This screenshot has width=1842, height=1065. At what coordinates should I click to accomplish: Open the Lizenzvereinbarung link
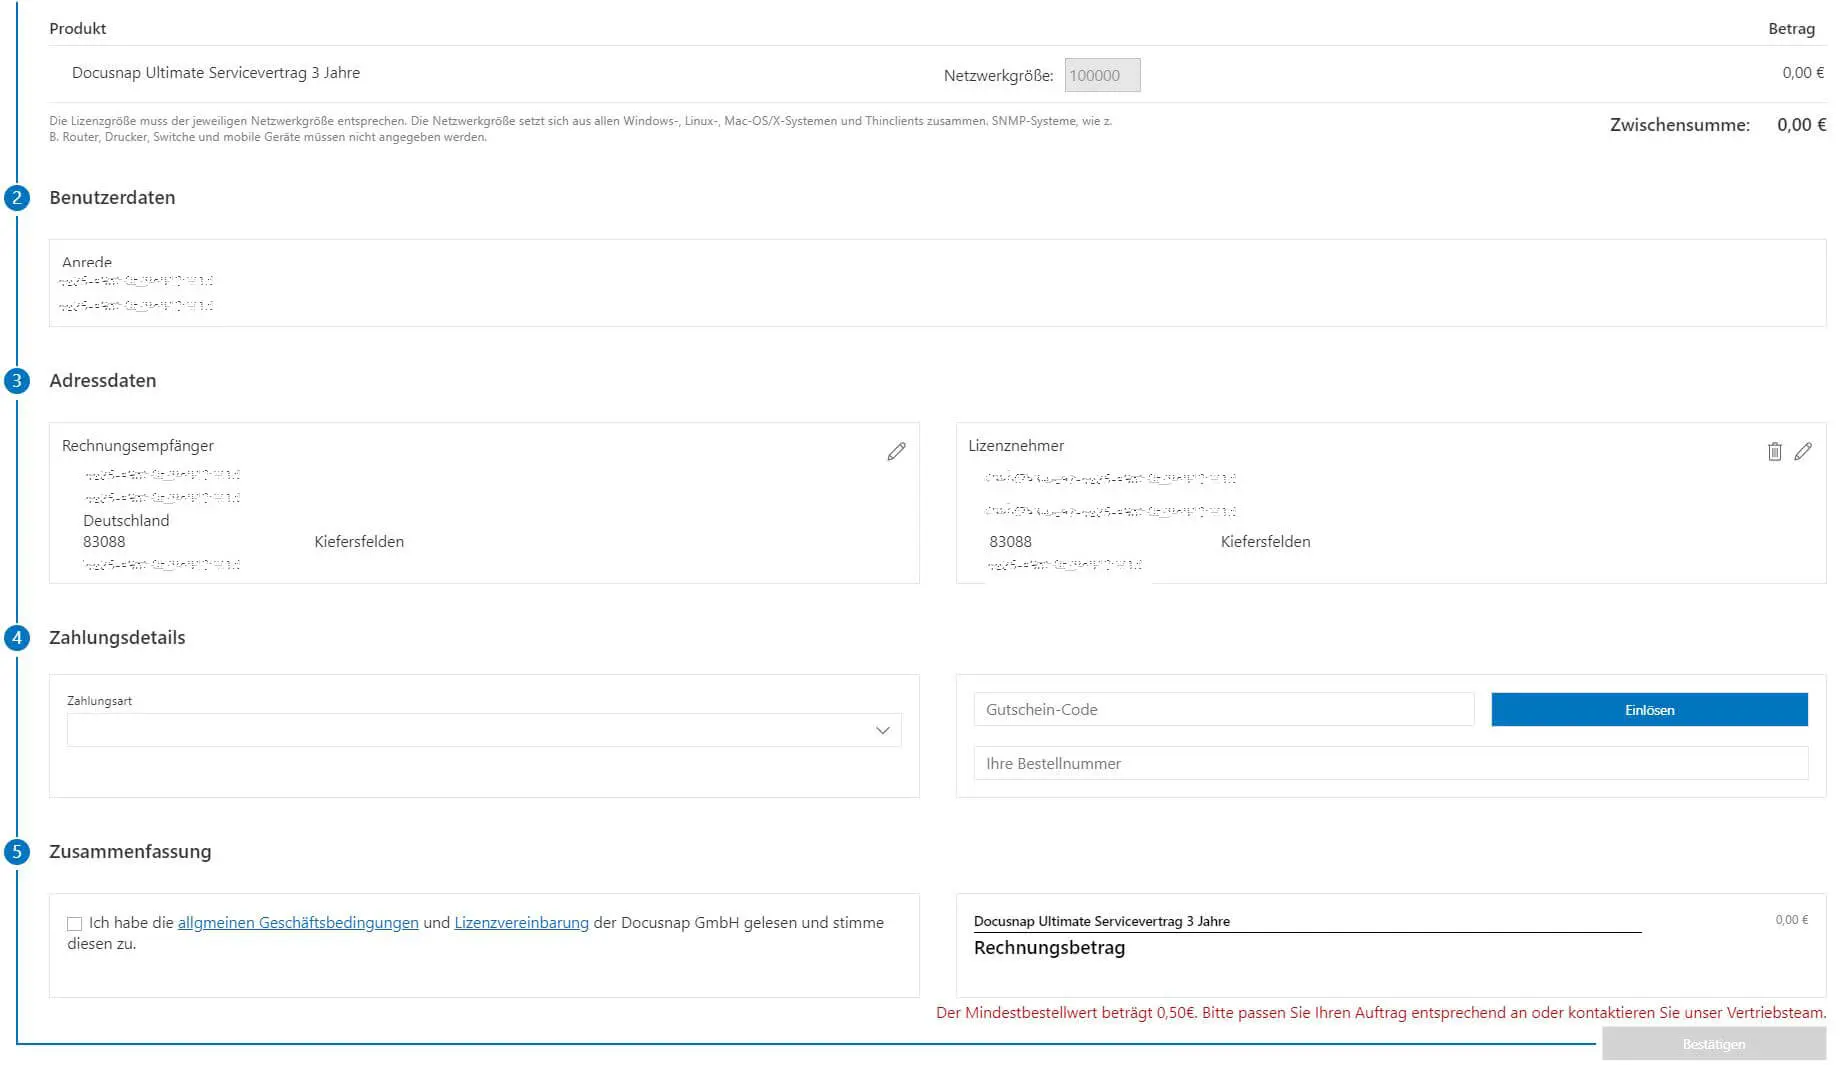[x=521, y=923]
